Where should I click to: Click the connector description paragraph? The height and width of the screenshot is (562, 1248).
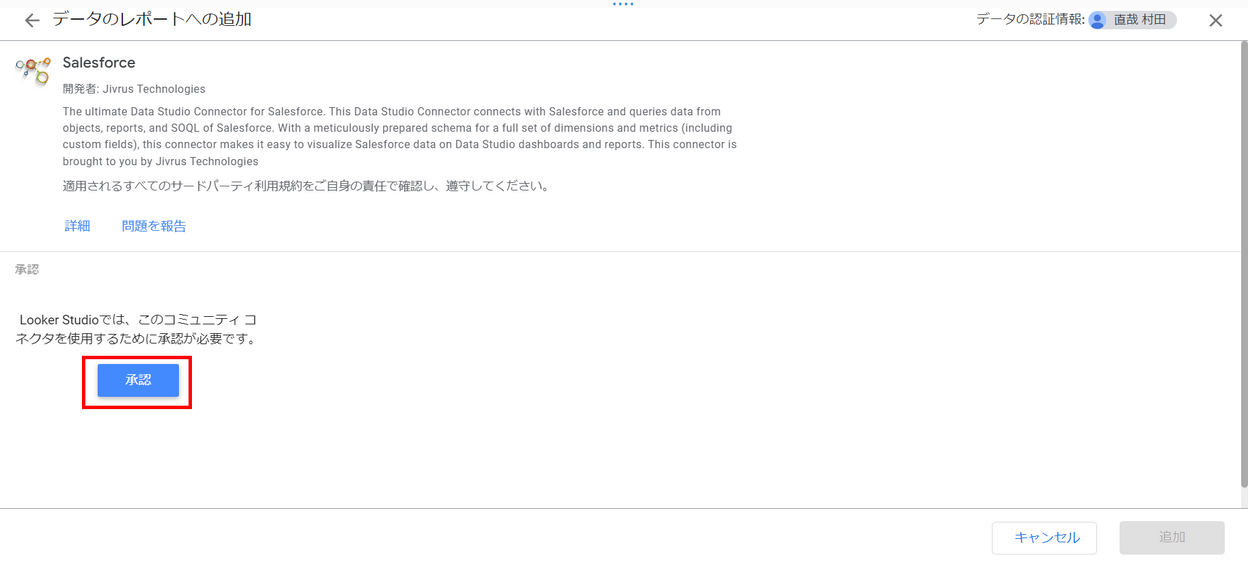(400, 136)
